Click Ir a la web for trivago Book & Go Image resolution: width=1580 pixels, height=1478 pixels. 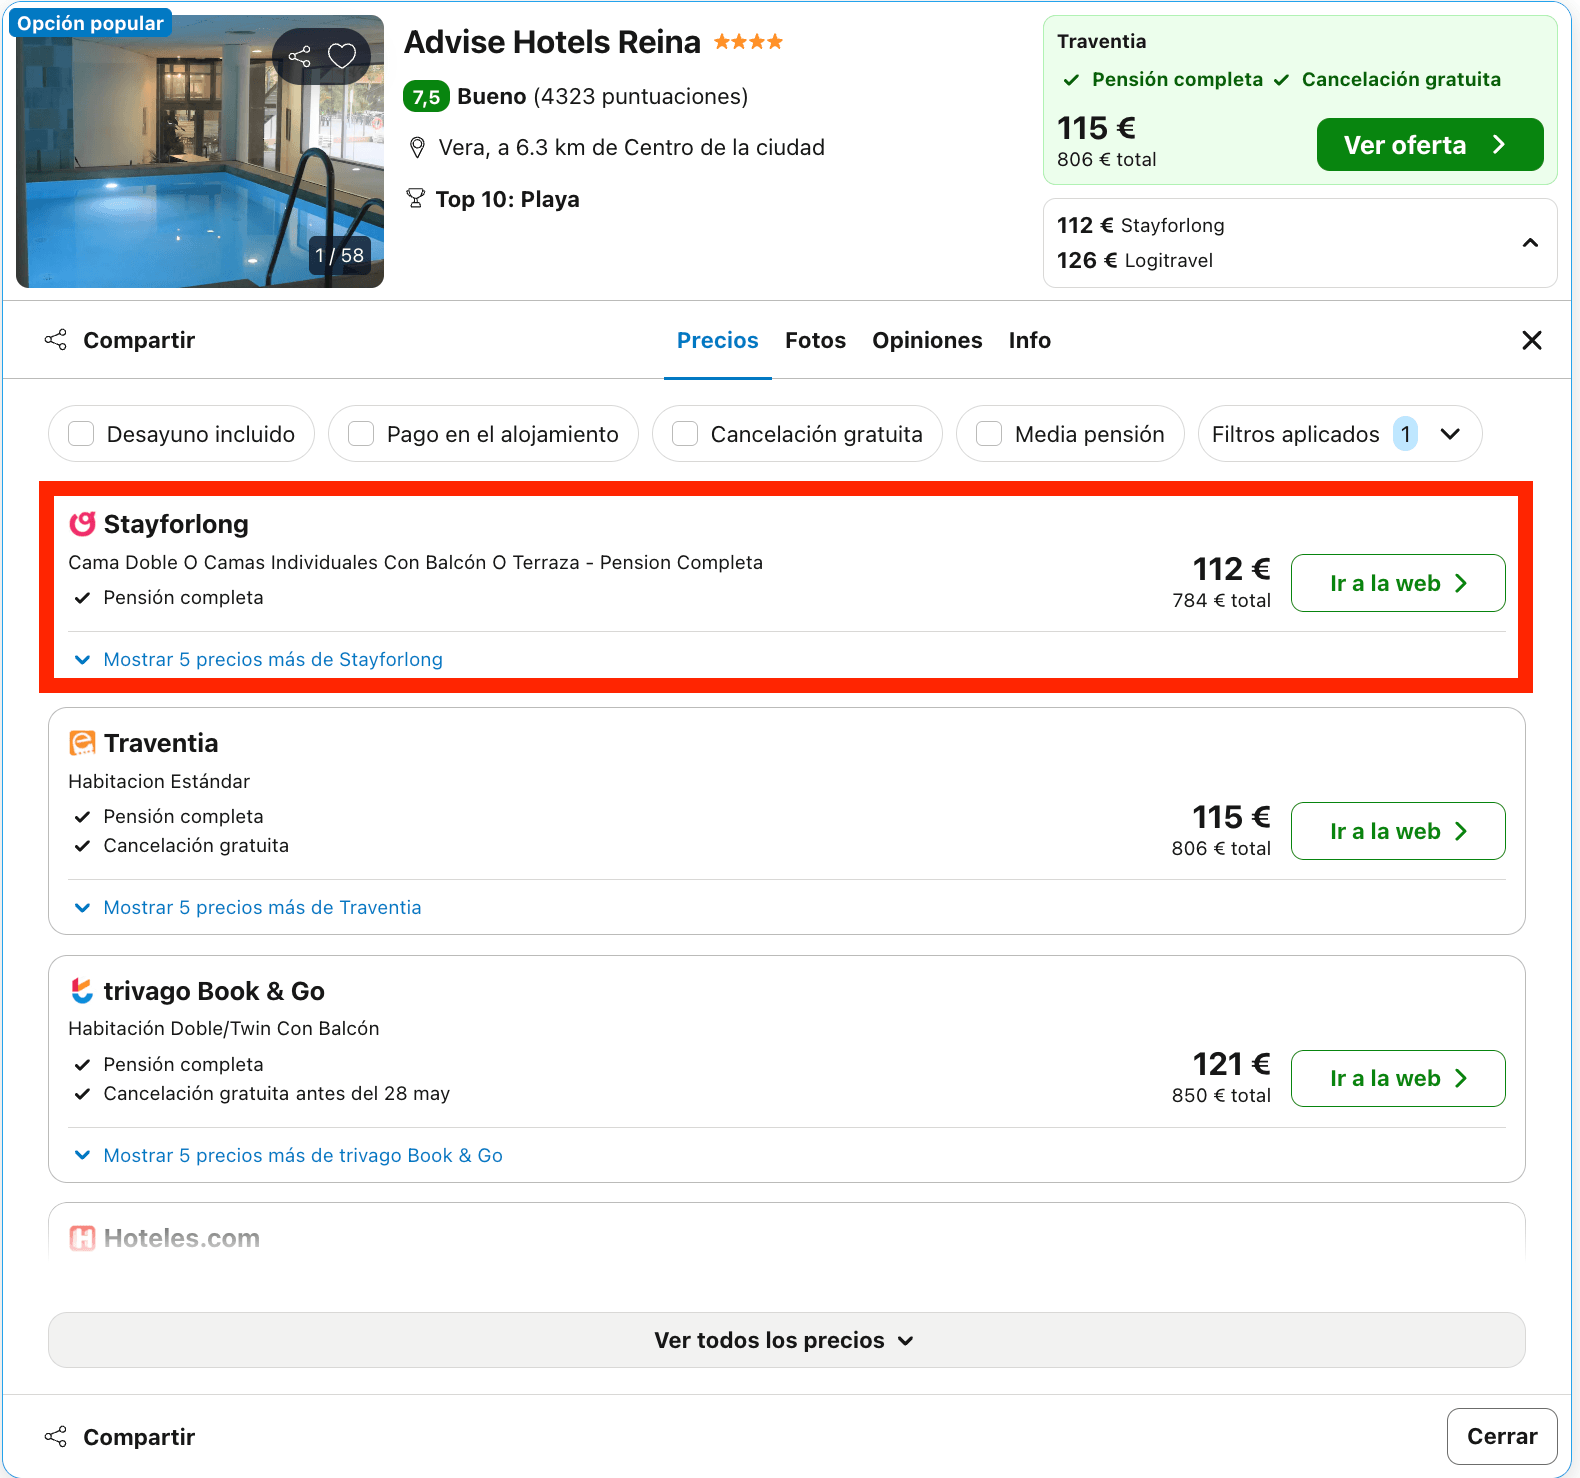1398,1078
